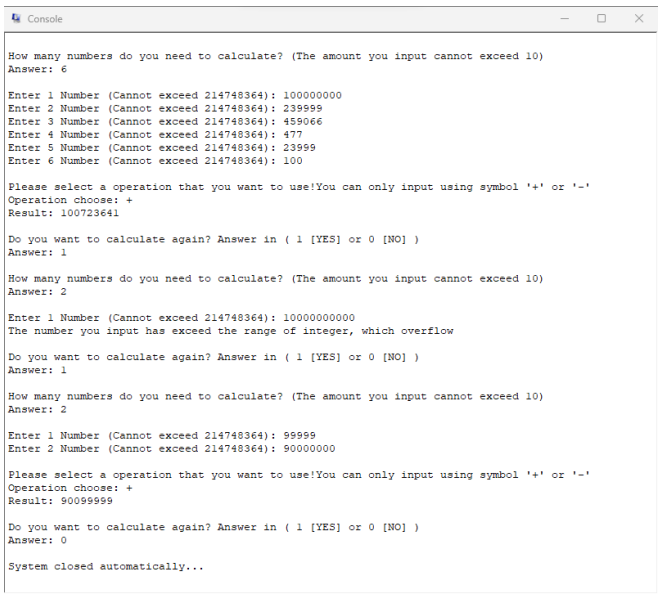Click the entered value 23999
Image resolution: width=662 pixels, height=597 pixels.
(x=299, y=148)
